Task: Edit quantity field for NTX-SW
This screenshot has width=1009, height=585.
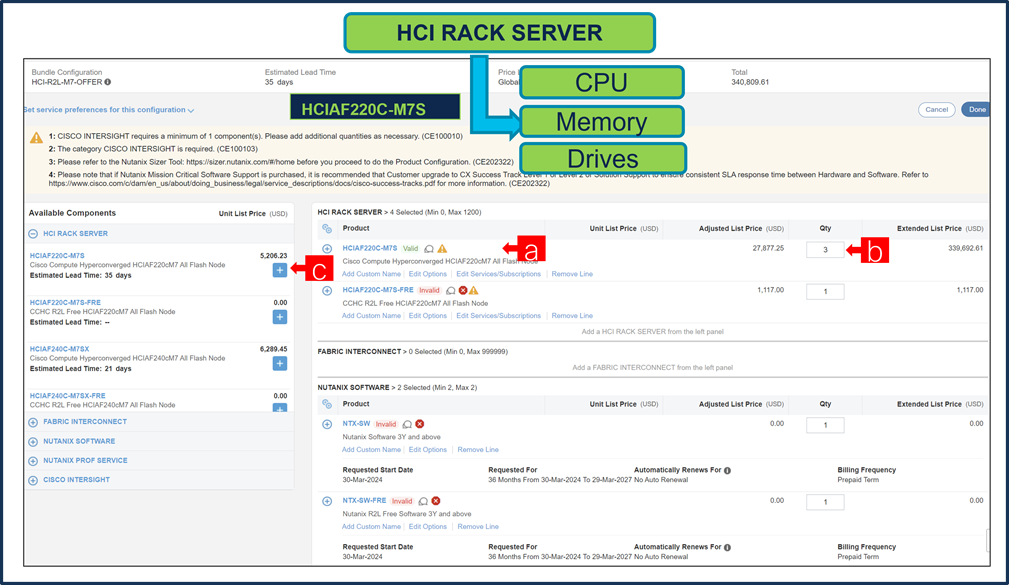Action: 825,425
